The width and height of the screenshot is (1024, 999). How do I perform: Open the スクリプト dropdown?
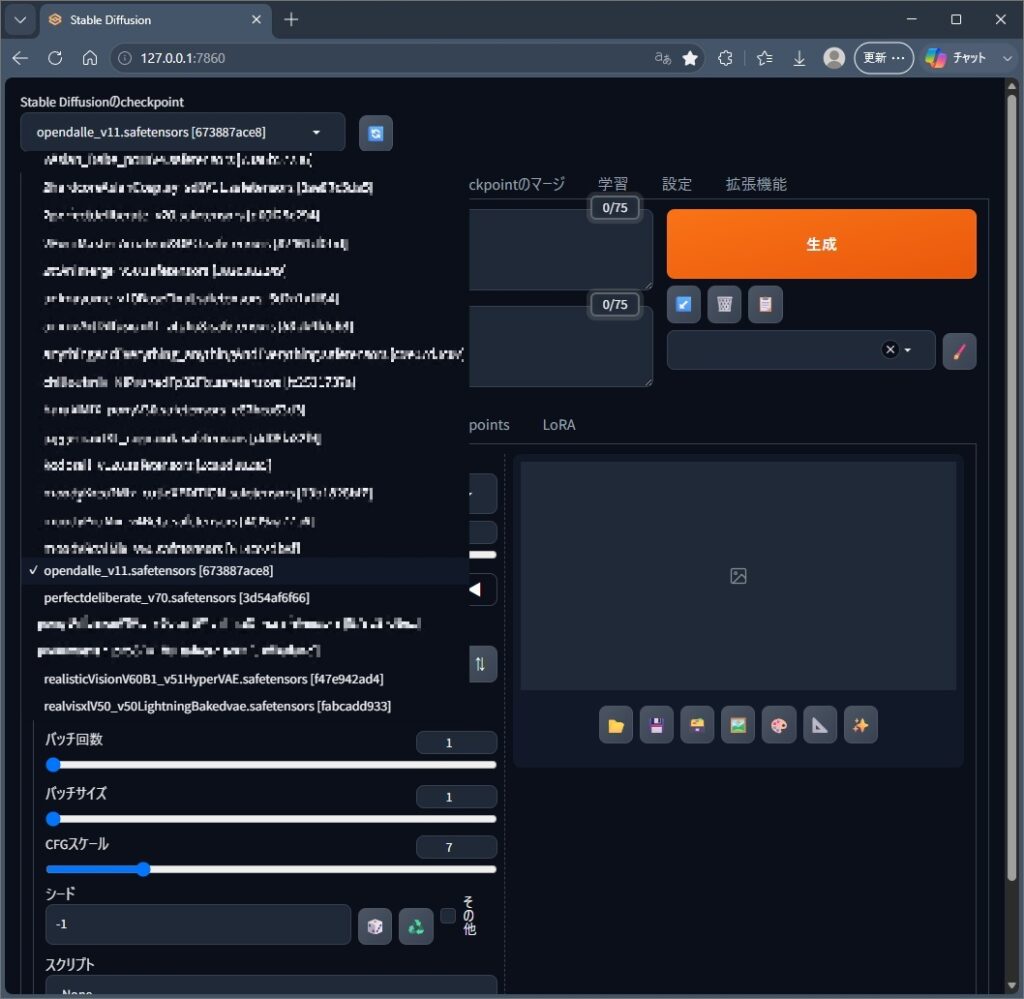pyautogui.click(x=271, y=987)
